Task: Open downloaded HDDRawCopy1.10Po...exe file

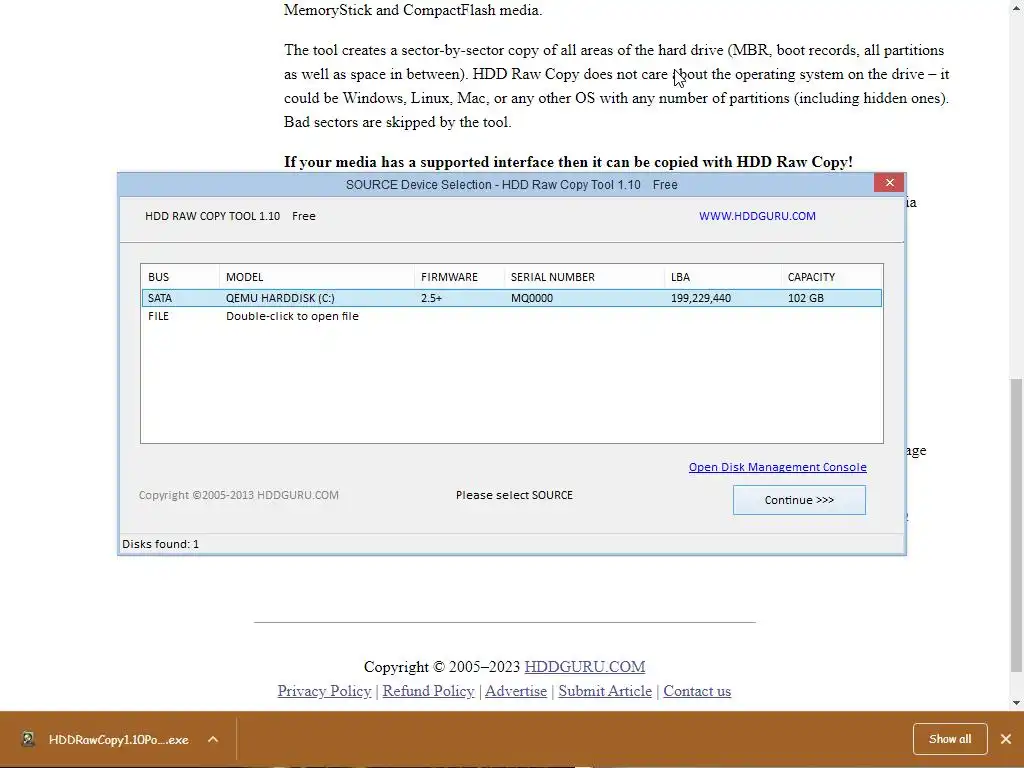Action: point(118,739)
